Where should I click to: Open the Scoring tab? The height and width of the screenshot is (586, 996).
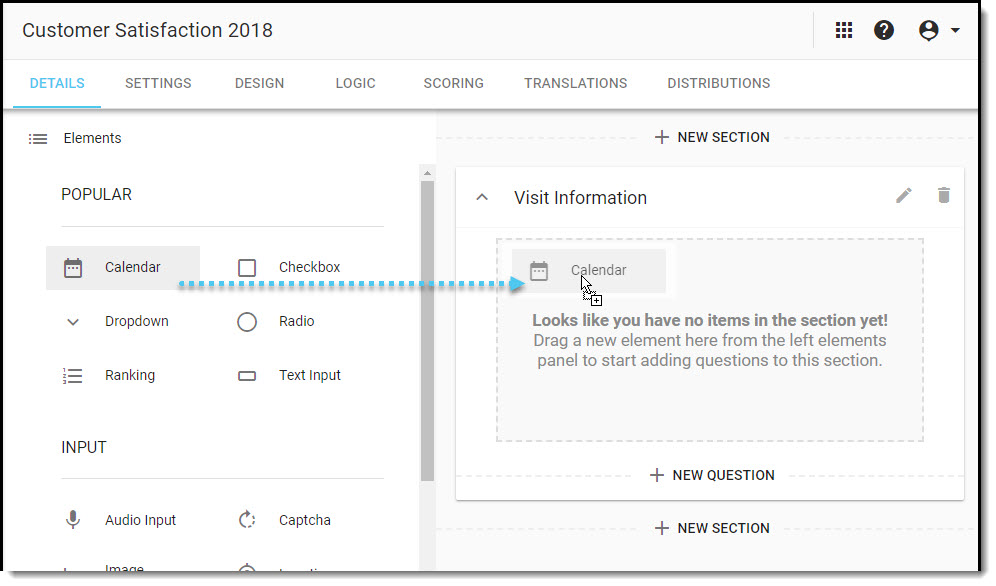454,83
